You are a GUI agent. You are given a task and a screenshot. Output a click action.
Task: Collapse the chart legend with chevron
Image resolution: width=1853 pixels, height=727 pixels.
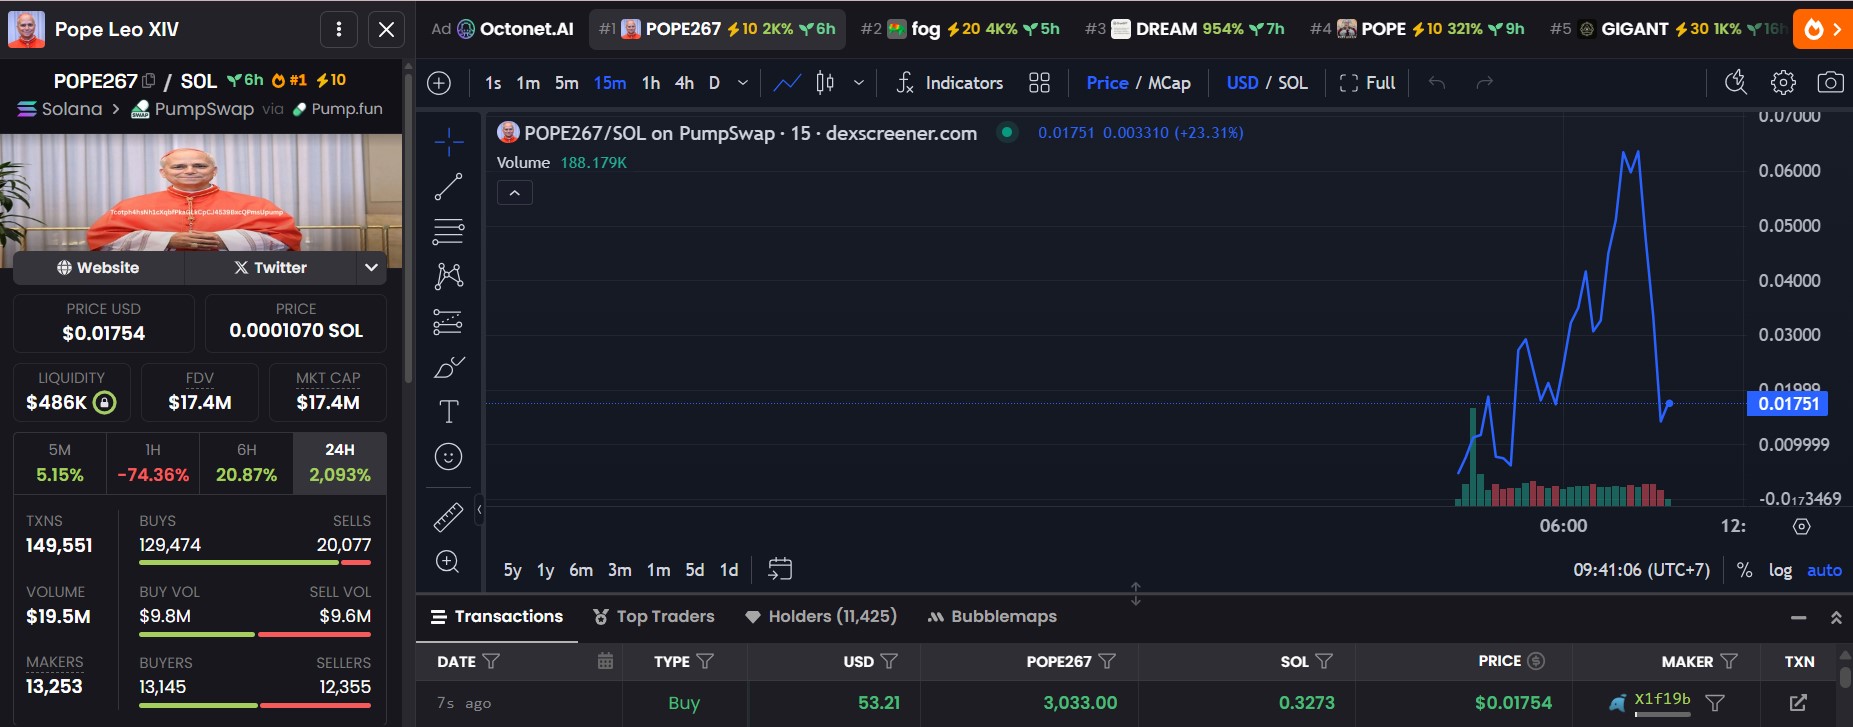514,193
